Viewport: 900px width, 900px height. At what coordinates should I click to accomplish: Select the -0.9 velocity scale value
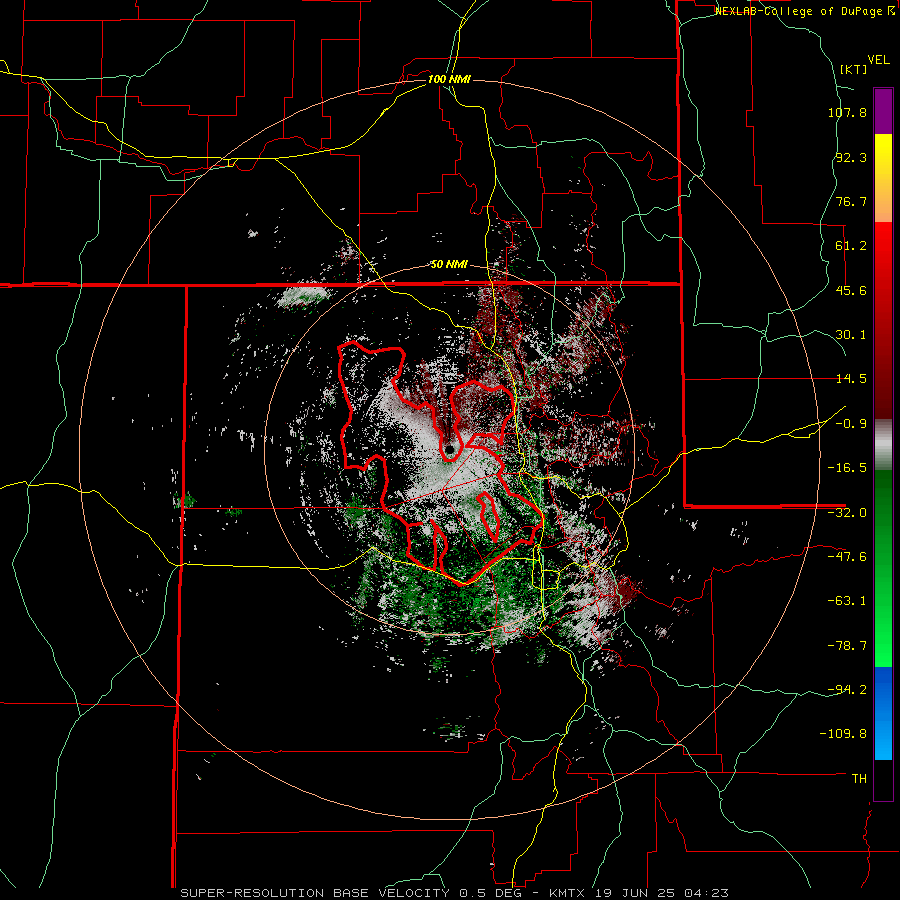851,424
